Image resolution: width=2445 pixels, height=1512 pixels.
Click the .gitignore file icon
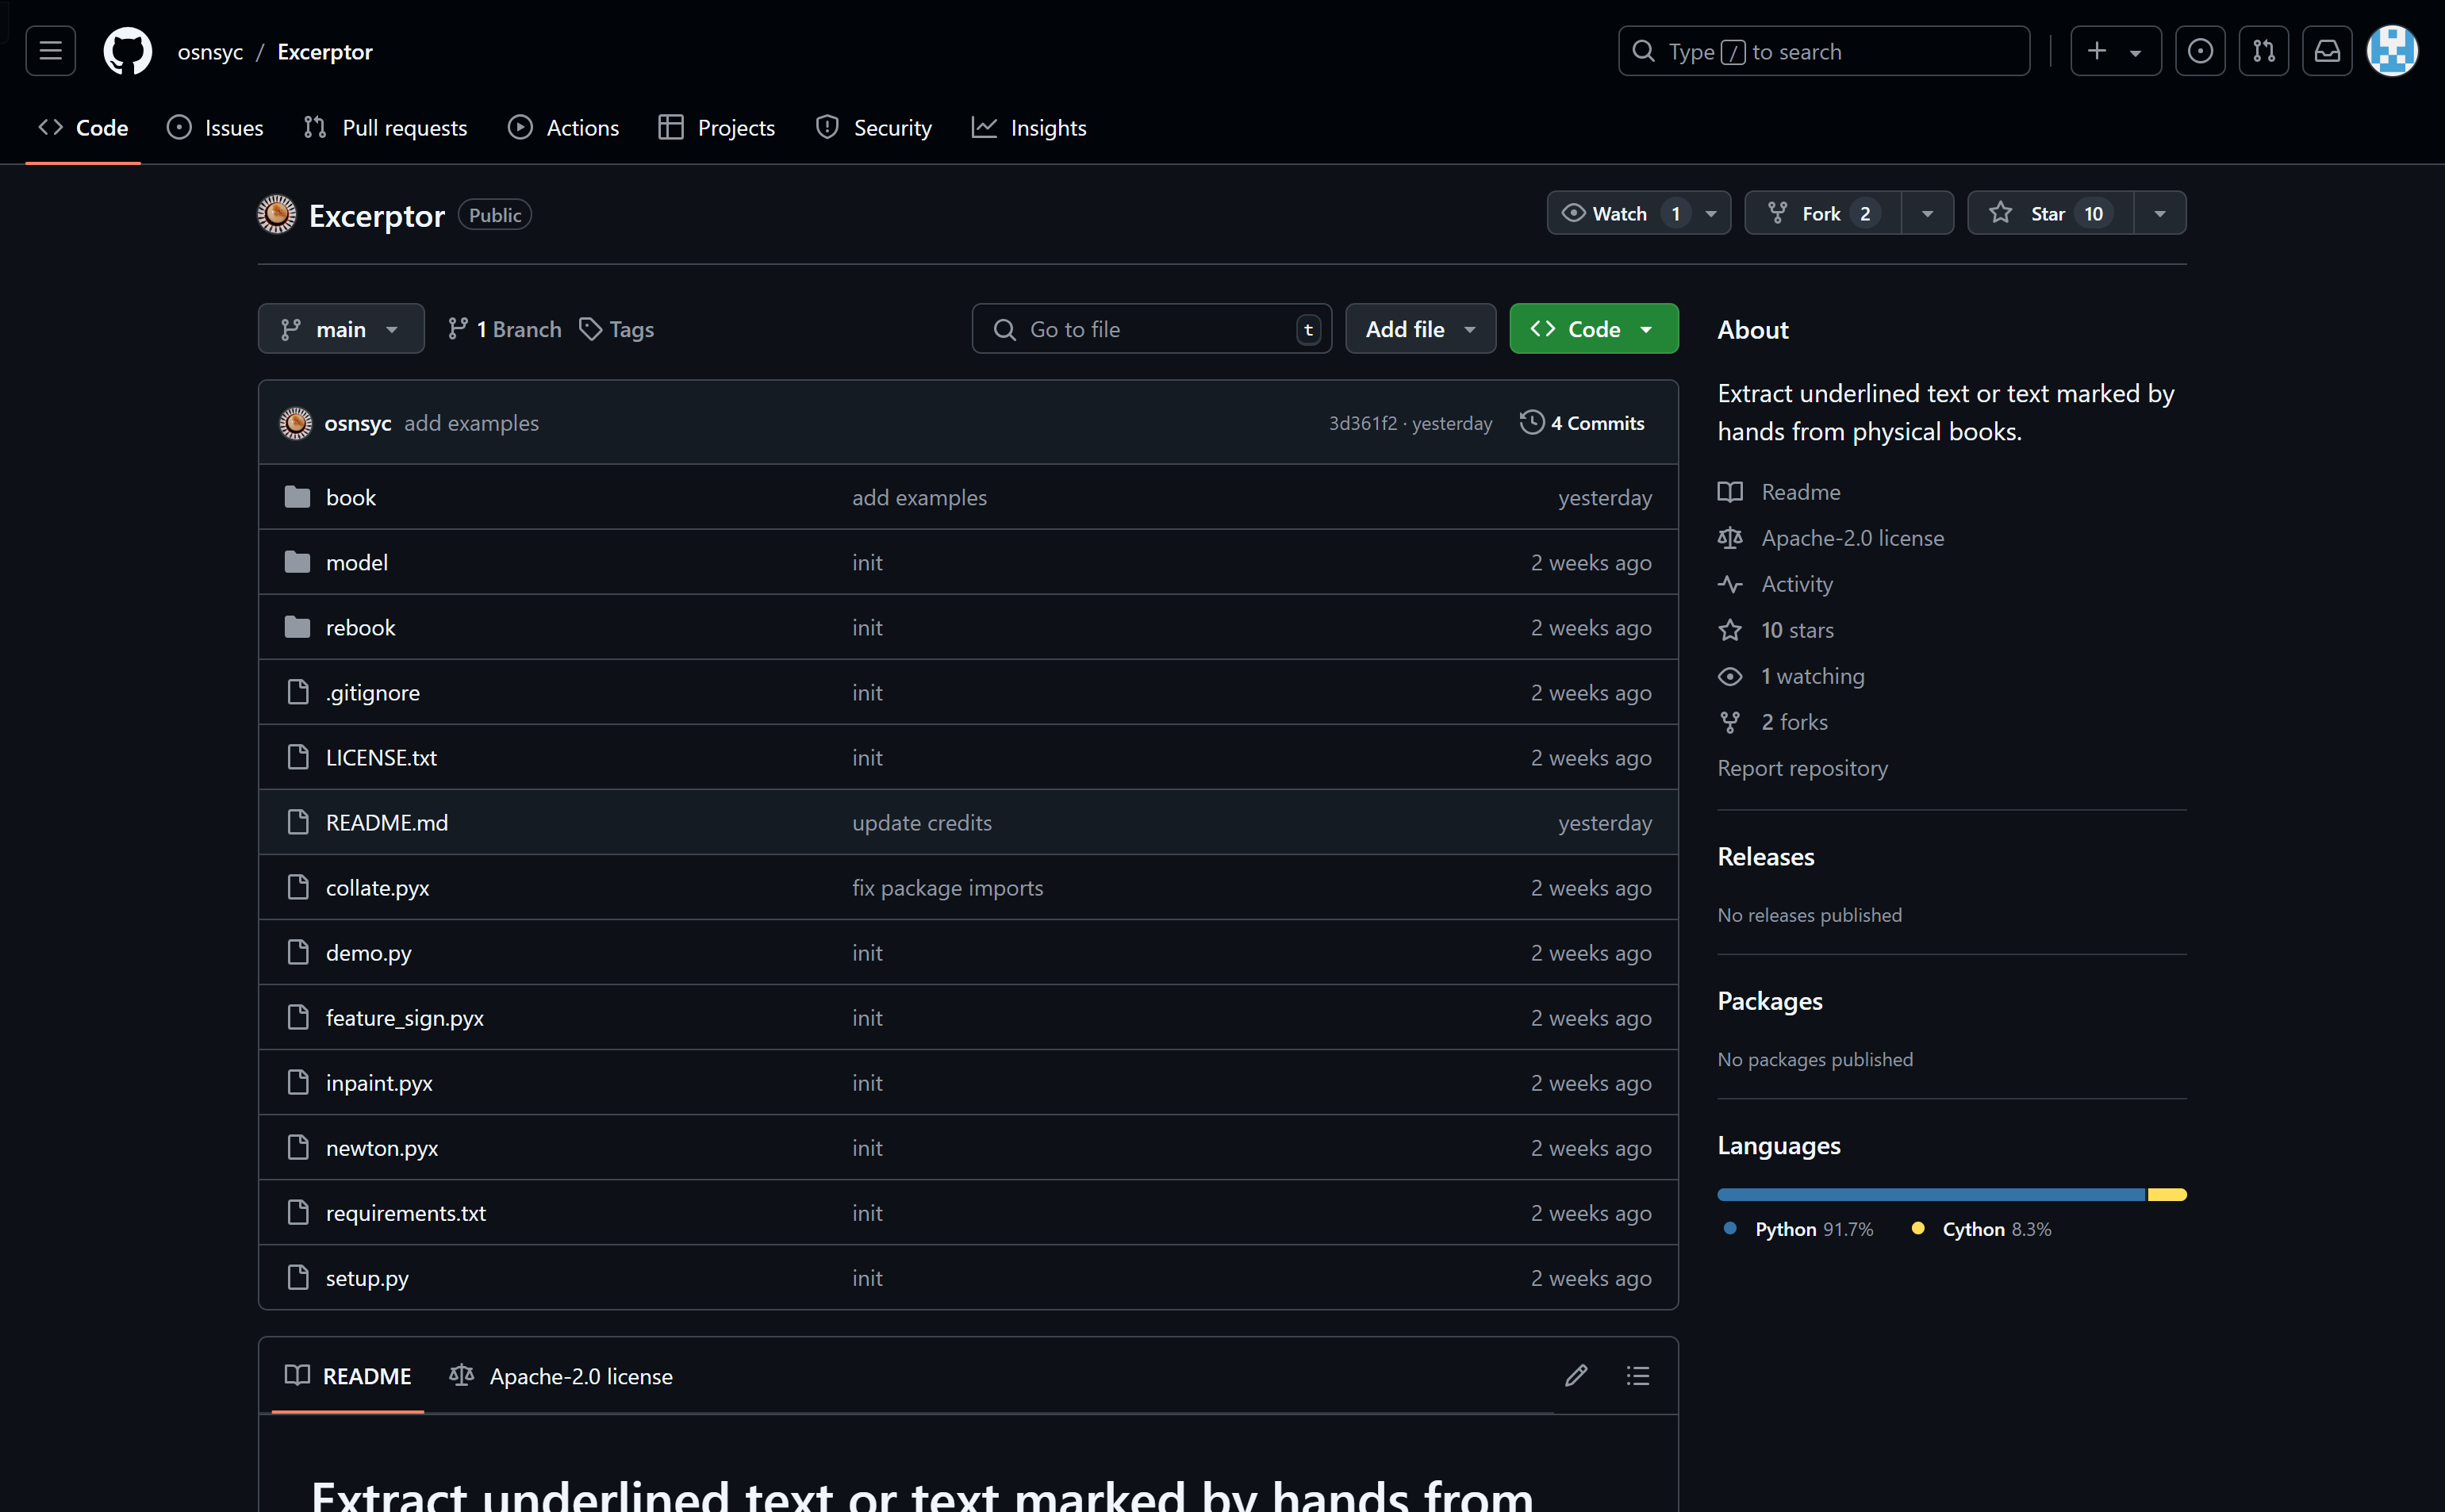point(298,692)
